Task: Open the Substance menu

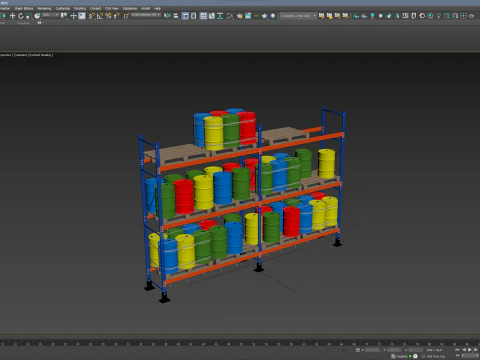Action: pos(130,8)
